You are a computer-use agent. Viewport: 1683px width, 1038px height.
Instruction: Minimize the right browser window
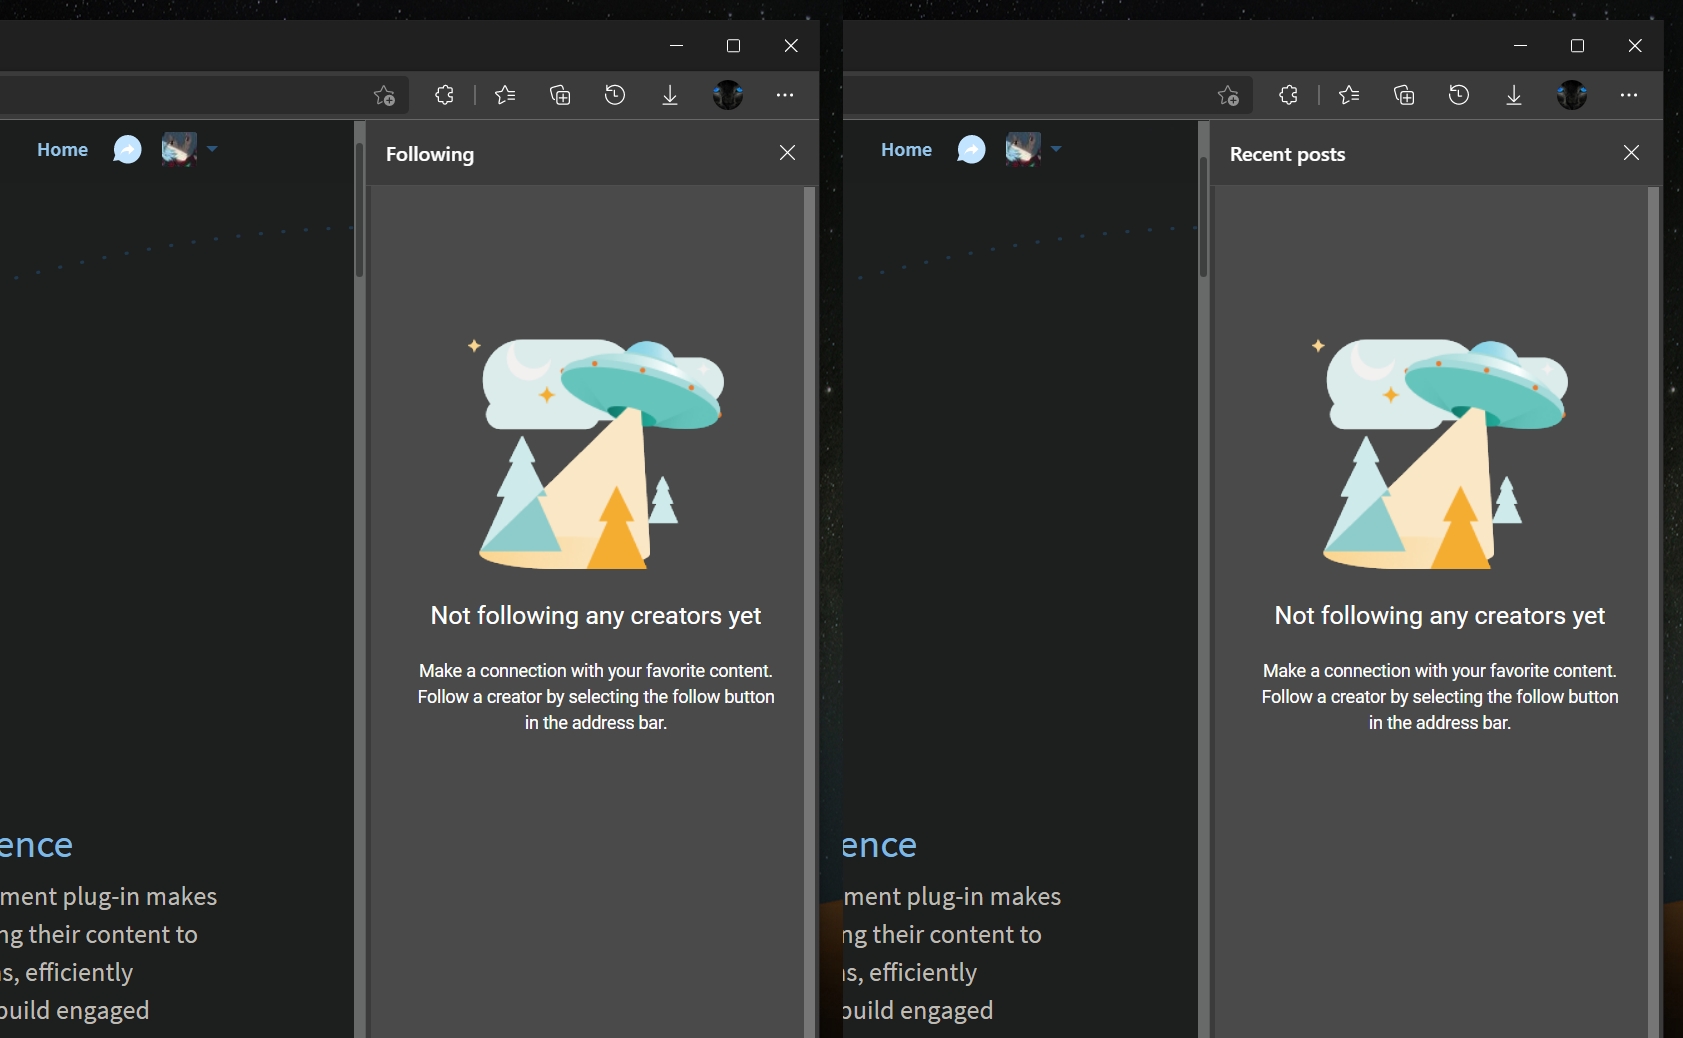pyautogui.click(x=1520, y=46)
